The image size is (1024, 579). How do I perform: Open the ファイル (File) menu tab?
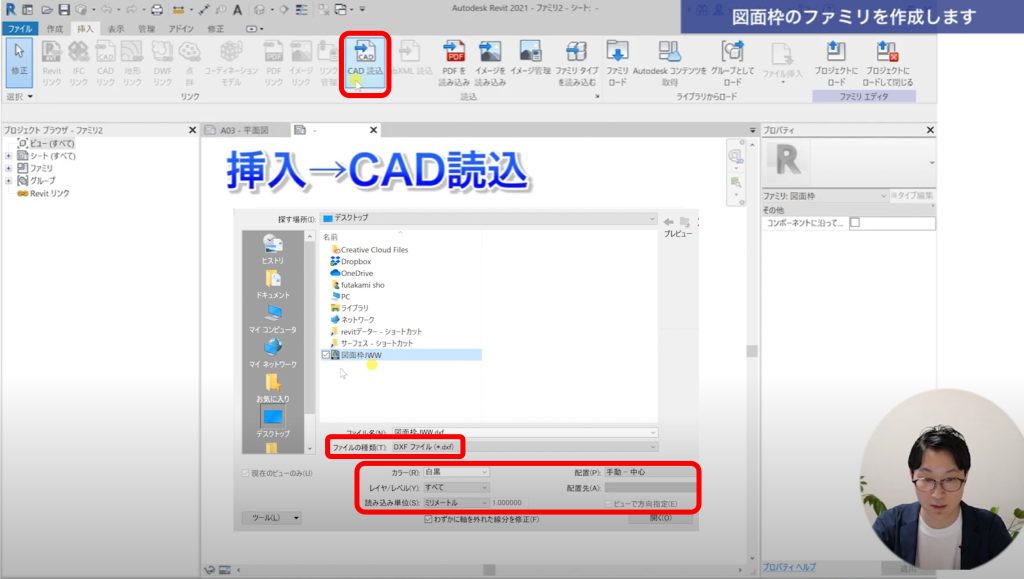[x=19, y=29]
